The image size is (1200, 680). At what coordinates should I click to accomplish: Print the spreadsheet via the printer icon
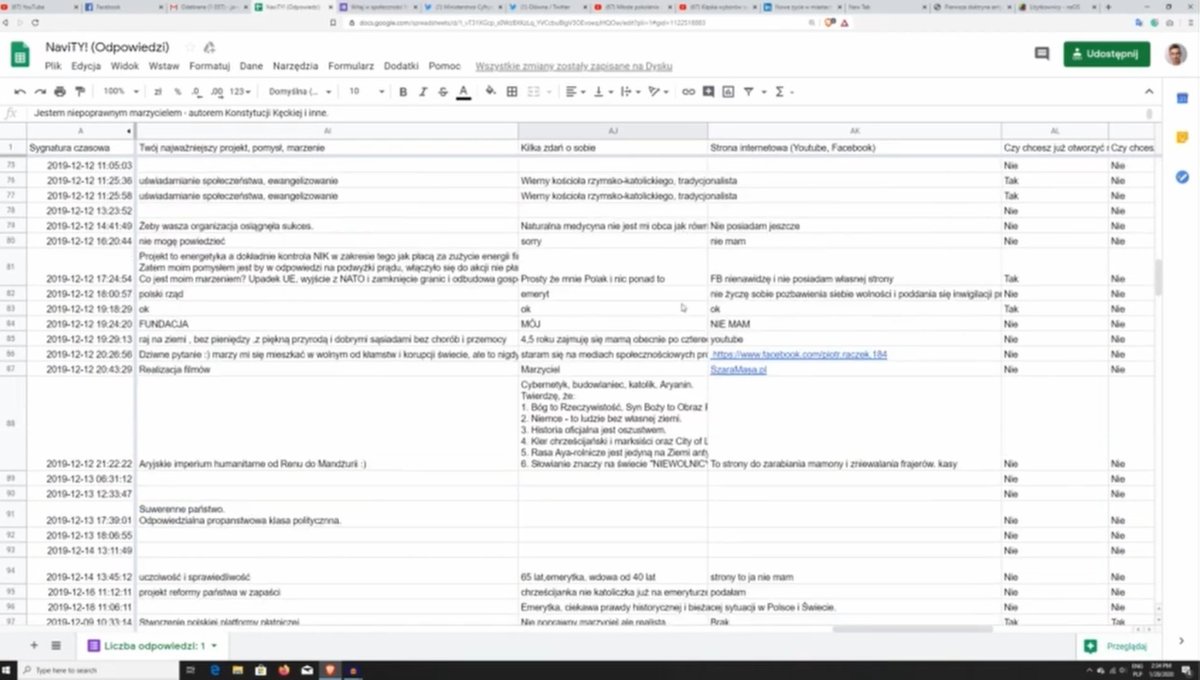(x=61, y=91)
